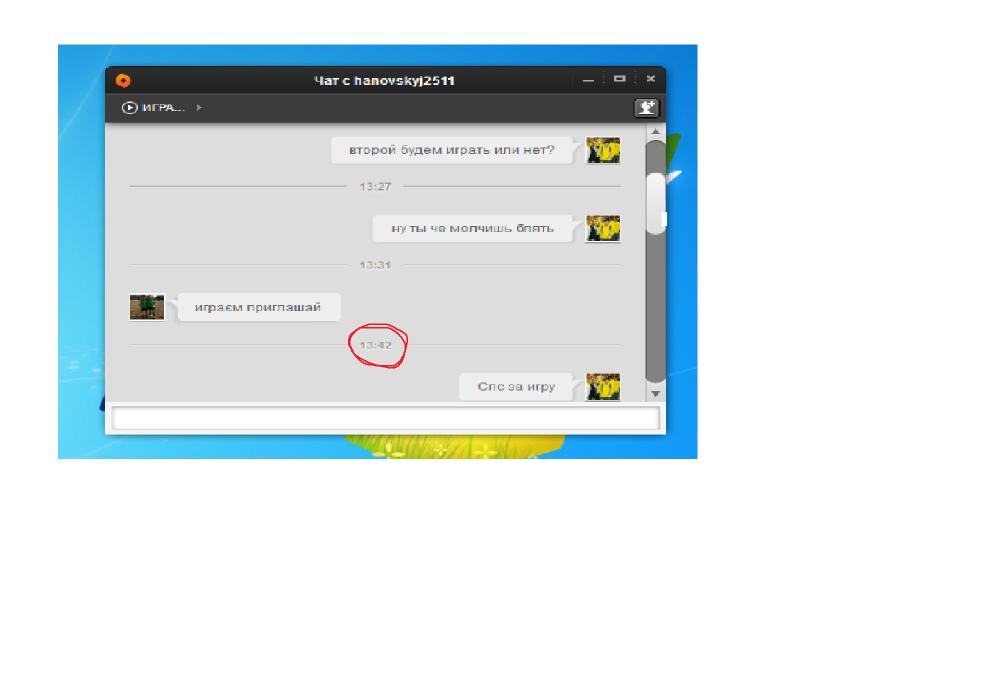Click avatar beside 'ну ты че молчишь' message
Viewport: 1000px width, 700px height.
pyautogui.click(x=603, y=228)
